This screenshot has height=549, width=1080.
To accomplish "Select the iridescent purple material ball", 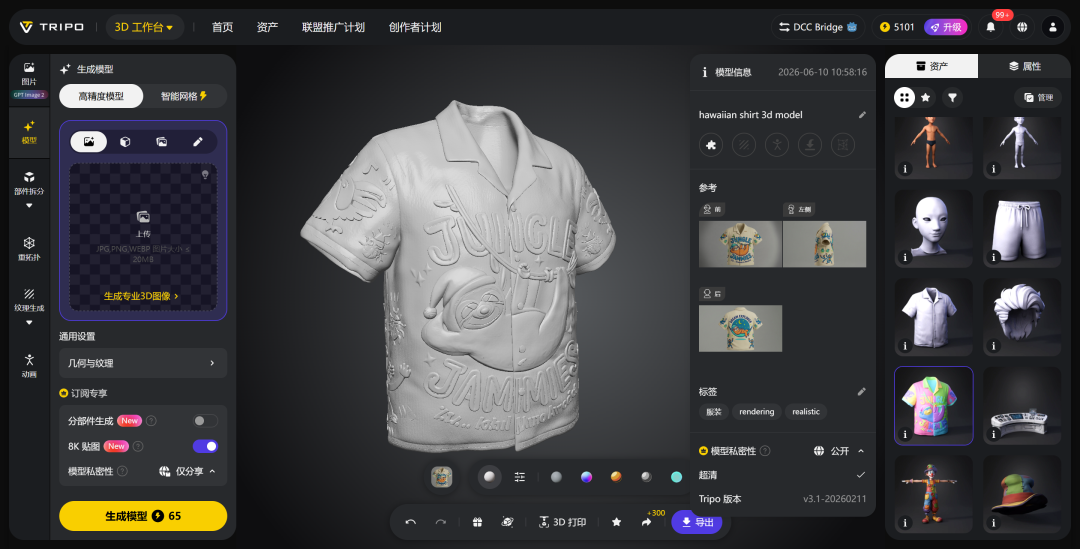I will [586, 477].
